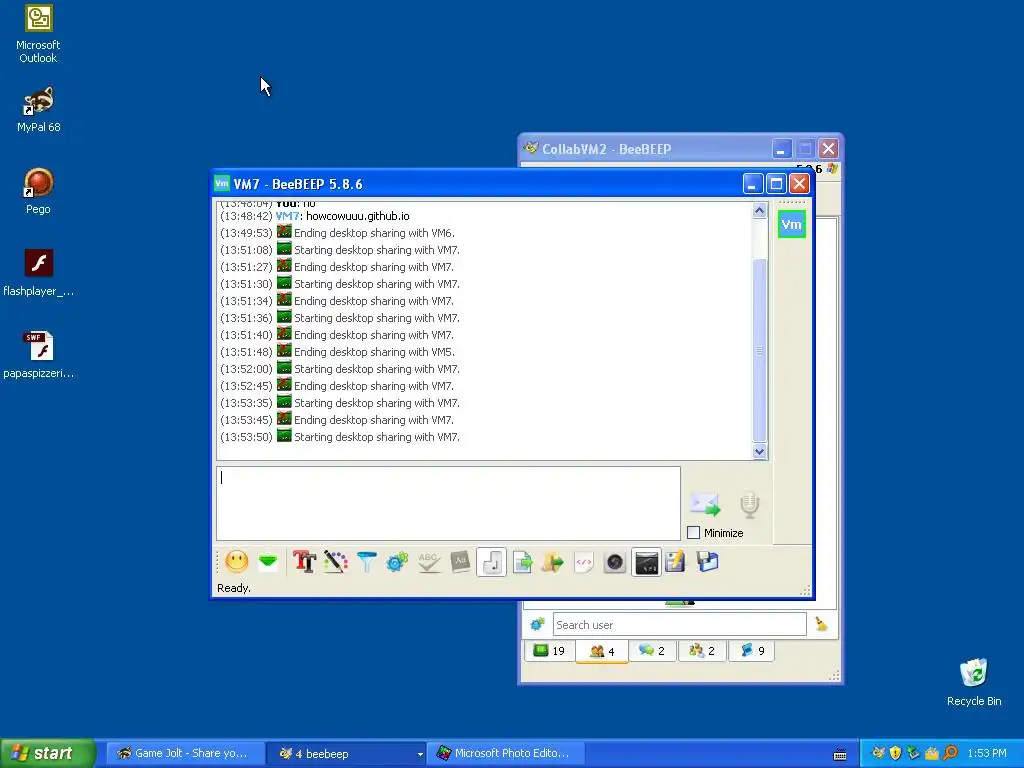1024x768 pixels.
Task: Click the yellow security shield tray icon
Action: click(895, 753)
